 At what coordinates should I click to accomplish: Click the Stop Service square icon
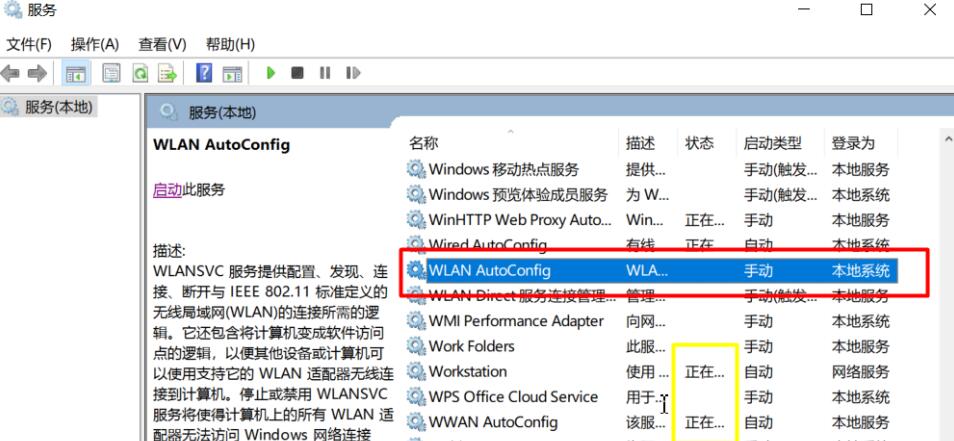pos(297,73)
